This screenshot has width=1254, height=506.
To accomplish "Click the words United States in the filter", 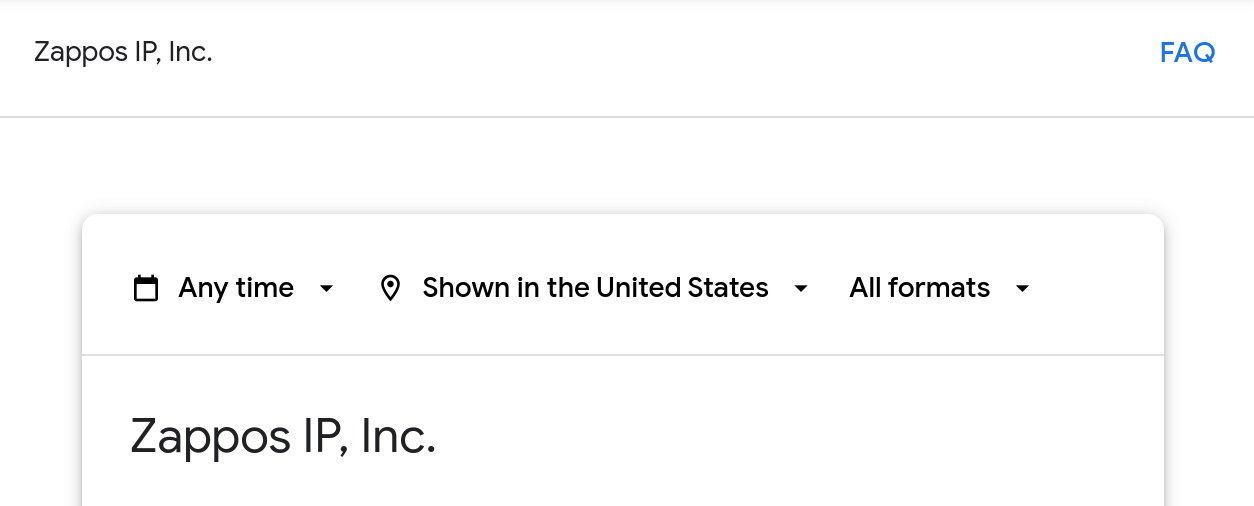I will click(682, 288).
